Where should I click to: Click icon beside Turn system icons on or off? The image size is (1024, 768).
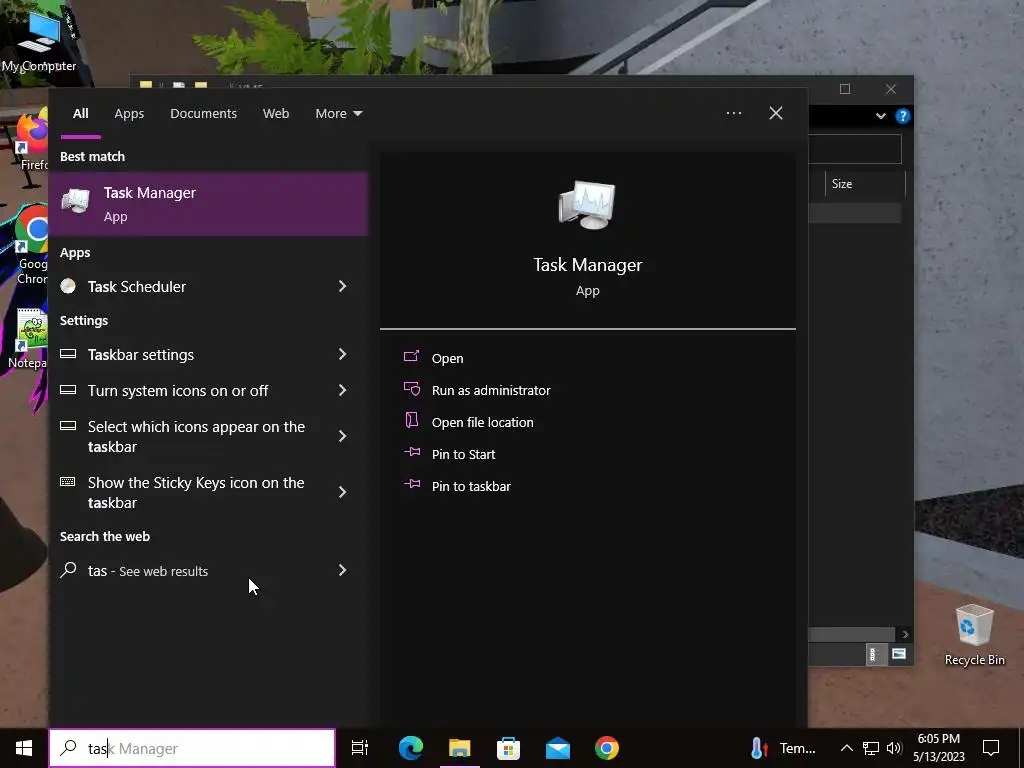click(68, 390)
